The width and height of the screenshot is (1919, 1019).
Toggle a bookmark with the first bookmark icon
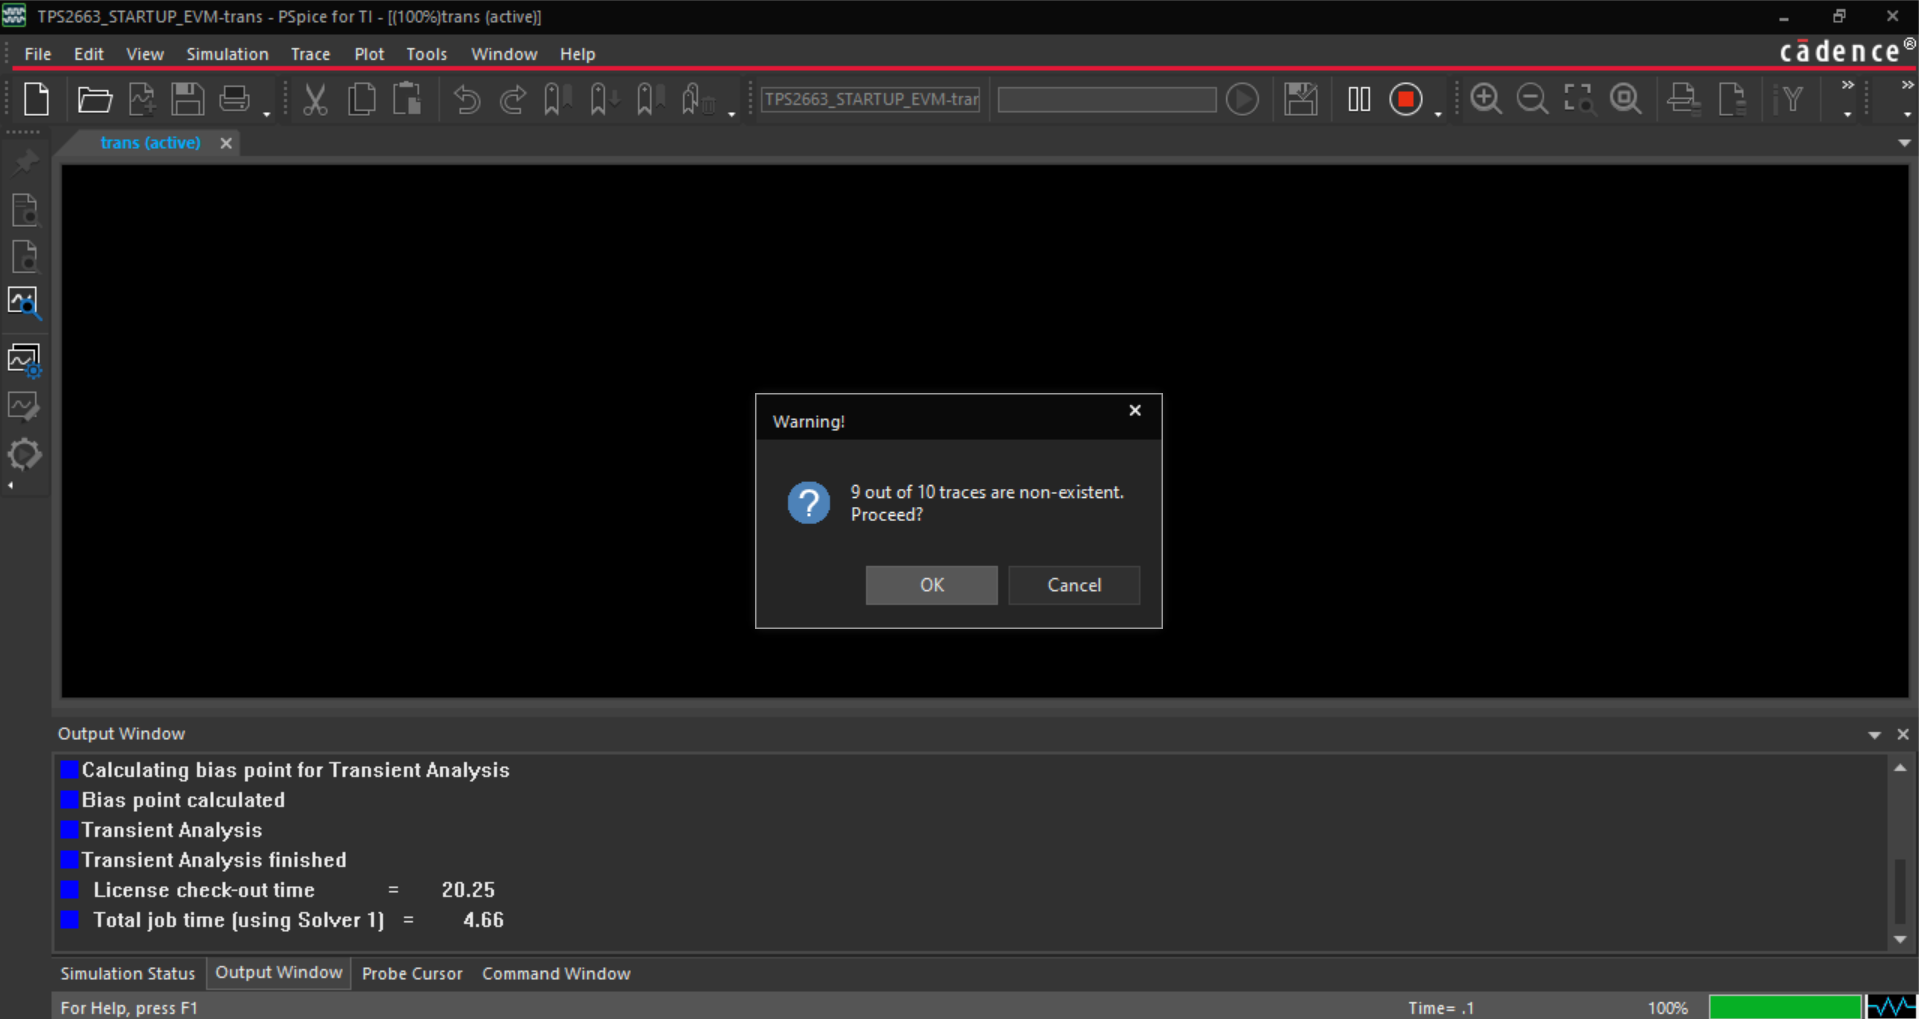pyautogui.click(x=556, y=99)
